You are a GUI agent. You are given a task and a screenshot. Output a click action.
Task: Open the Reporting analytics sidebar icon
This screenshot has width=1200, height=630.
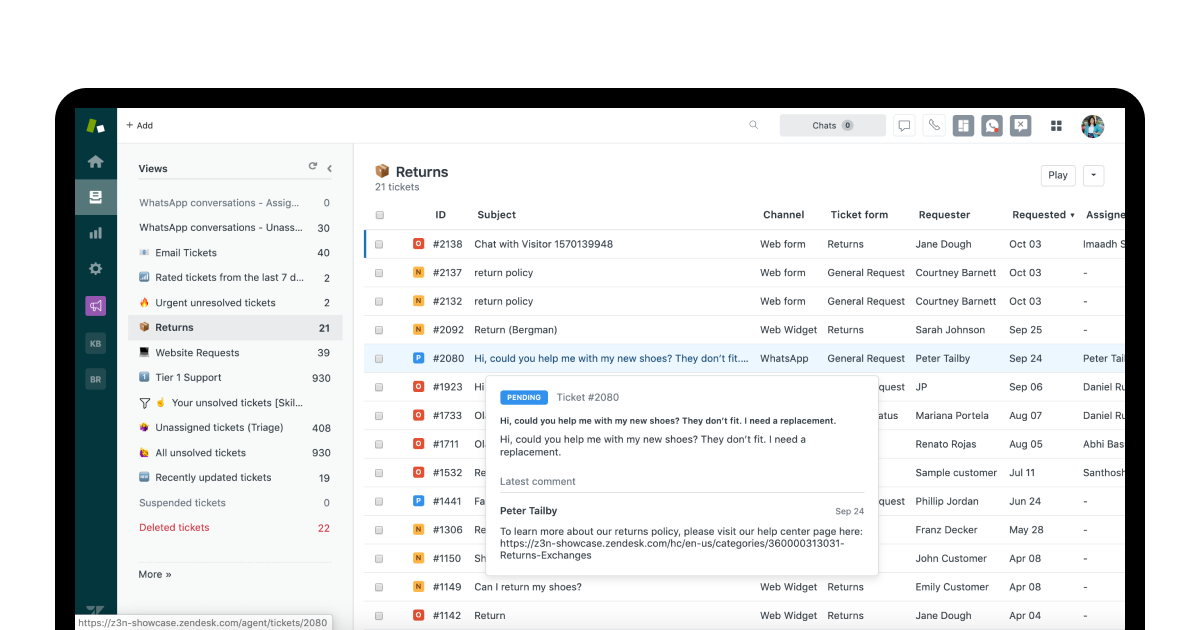(x=95, y=232)
